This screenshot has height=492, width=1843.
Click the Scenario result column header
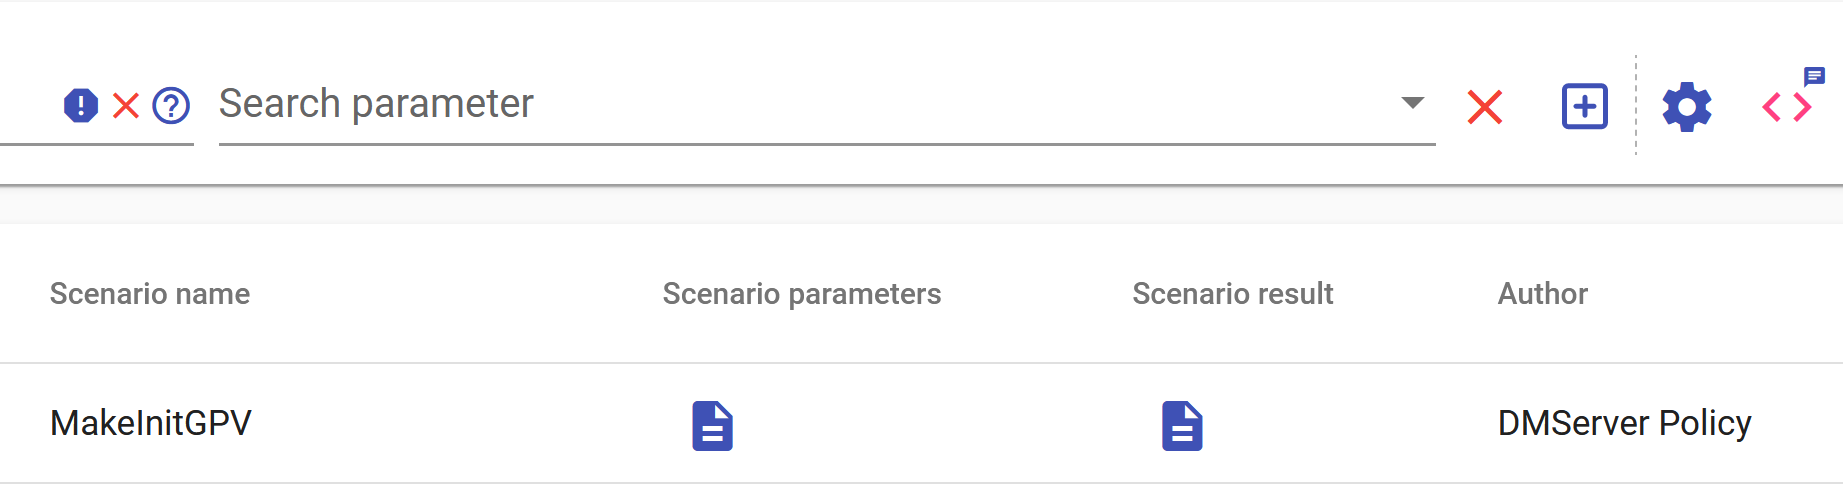[1232, 294]
